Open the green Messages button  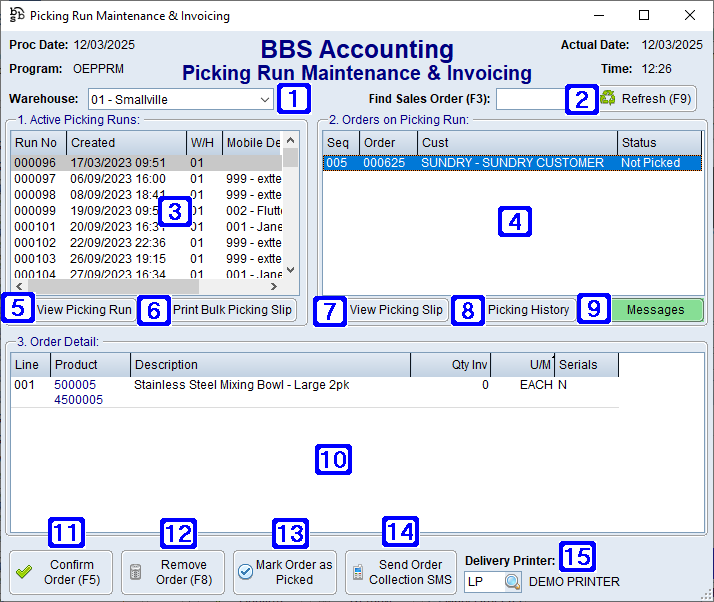point(655,310)
